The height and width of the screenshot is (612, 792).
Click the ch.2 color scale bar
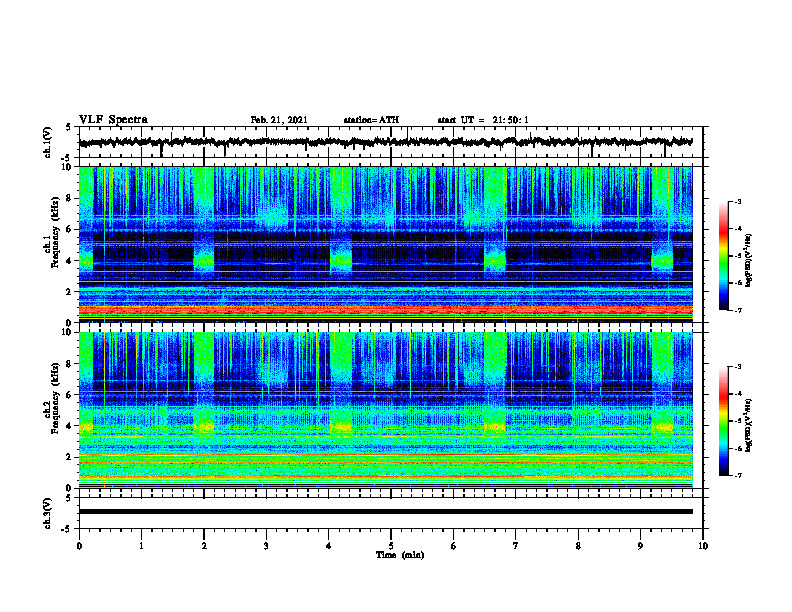point(724,421)
